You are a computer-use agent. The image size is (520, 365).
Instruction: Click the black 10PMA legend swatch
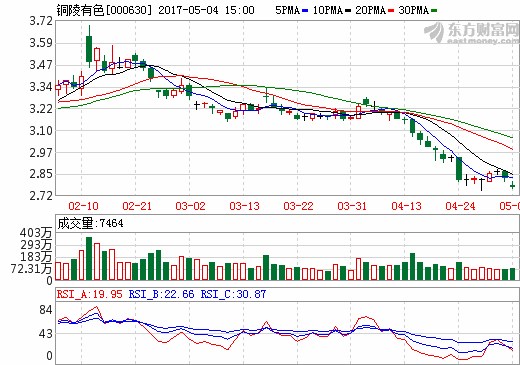[348, 11]
